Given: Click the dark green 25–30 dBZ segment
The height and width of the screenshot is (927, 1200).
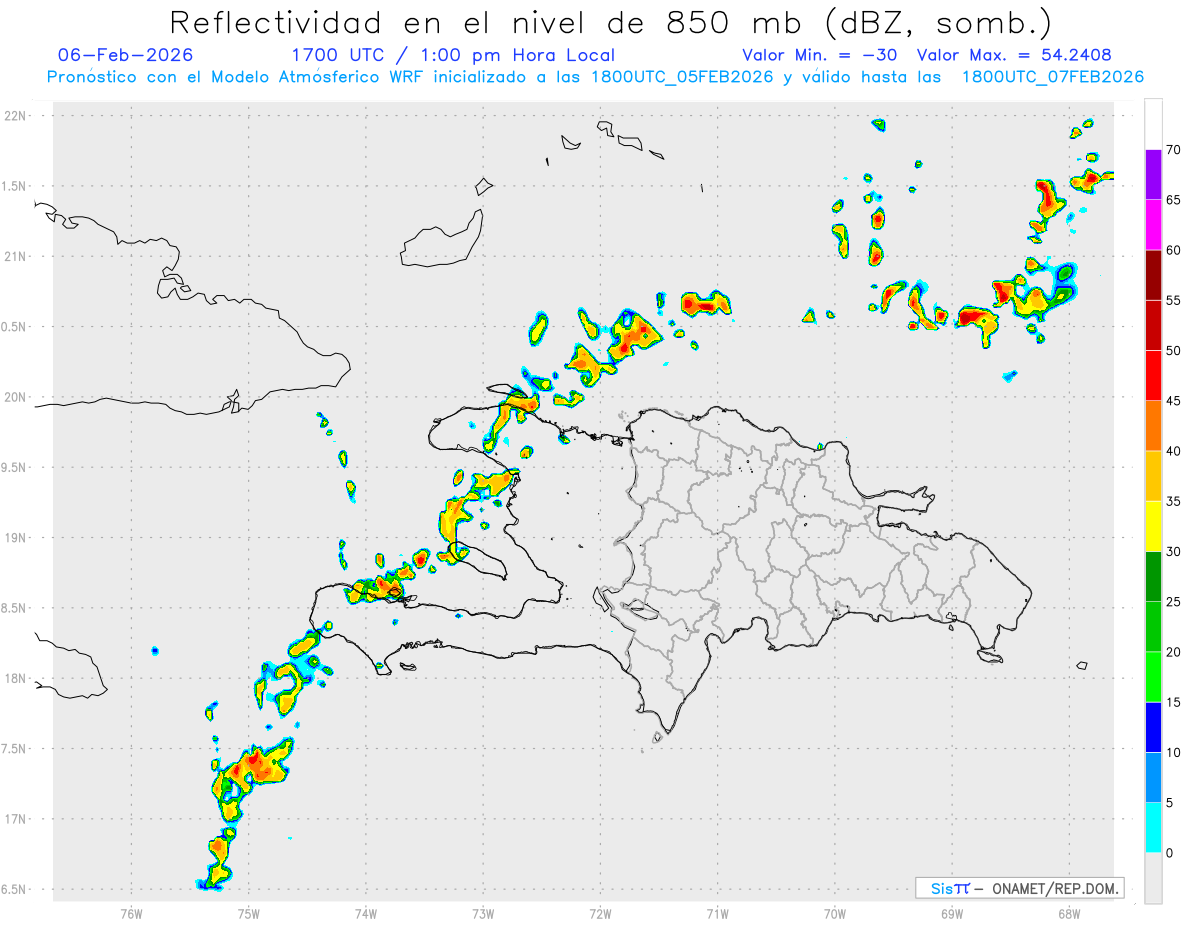Looking at the screenshot, I should click(1153, 577).
